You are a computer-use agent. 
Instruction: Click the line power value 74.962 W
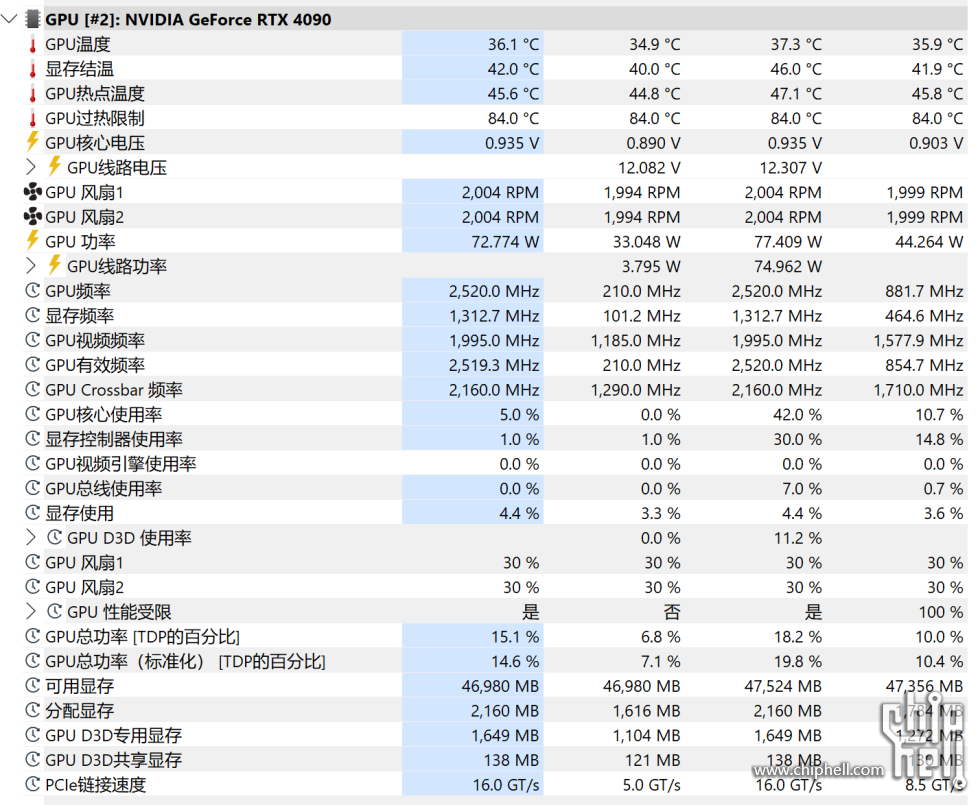point(788,267)
